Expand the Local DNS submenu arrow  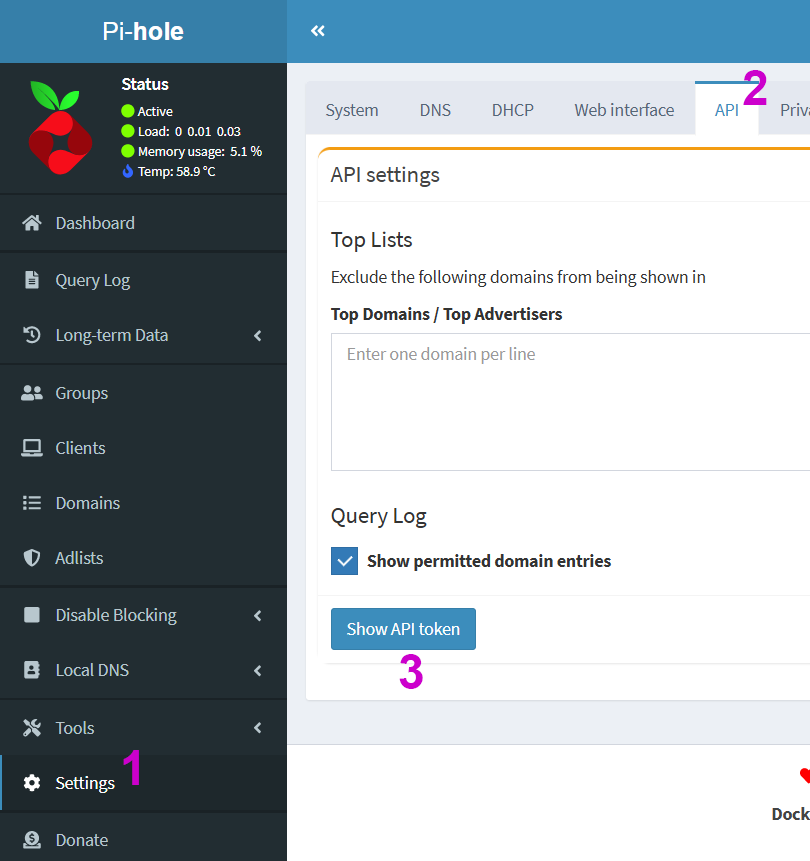point(258,670)
